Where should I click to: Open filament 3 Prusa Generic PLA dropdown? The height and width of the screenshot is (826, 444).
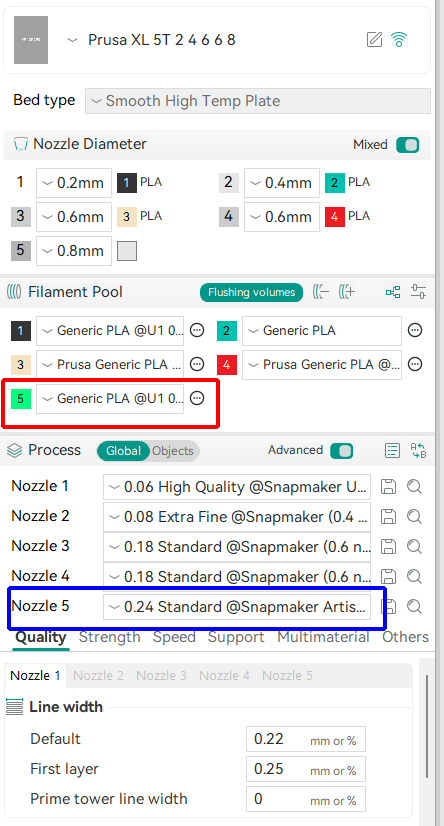(x=110, y=365)
